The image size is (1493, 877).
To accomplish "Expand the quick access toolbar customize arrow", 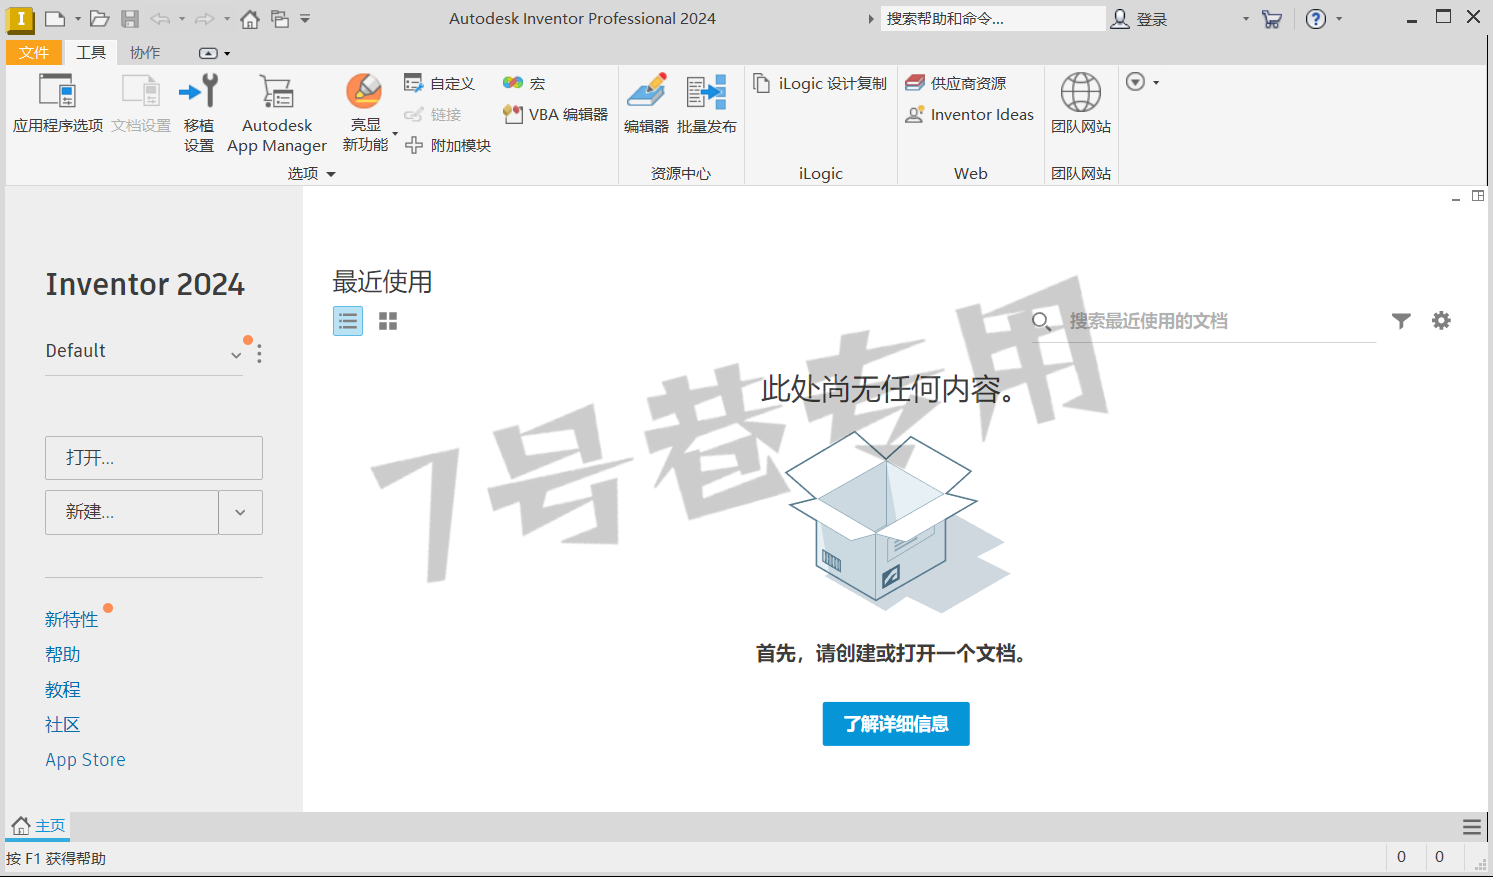I will 305,18.
